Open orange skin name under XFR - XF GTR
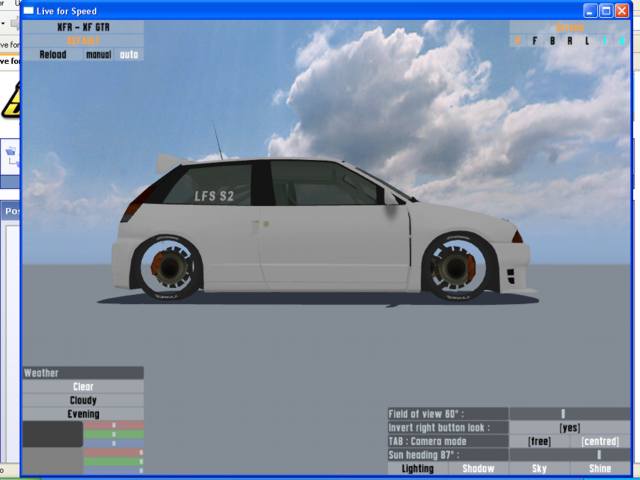Viewport: 640px width, 480px height. click(x=83, y=41)
